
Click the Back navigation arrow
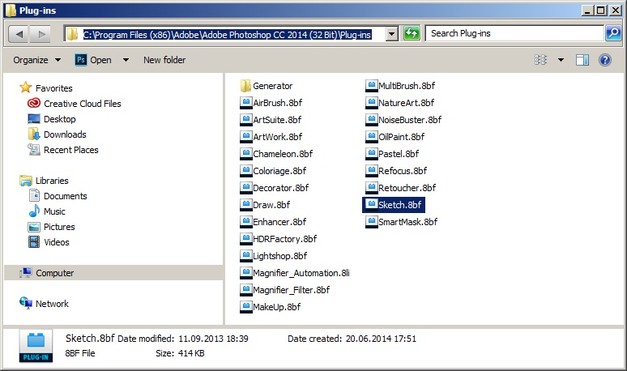click(x=19, y=34)
